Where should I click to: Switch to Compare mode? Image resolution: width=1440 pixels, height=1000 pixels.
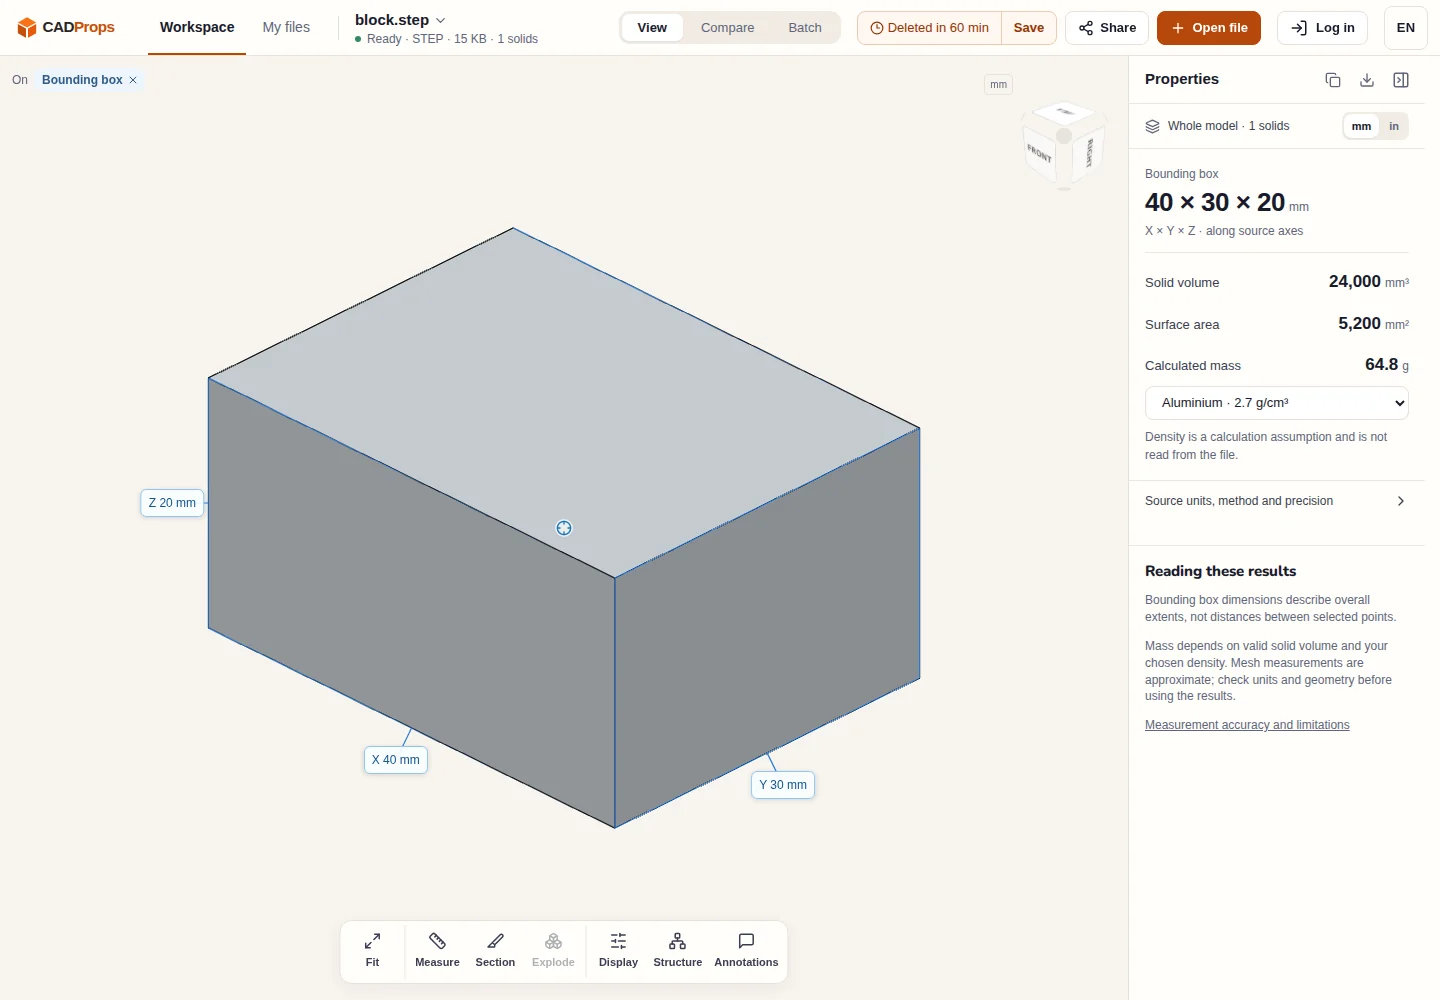(x=727, y=28)
